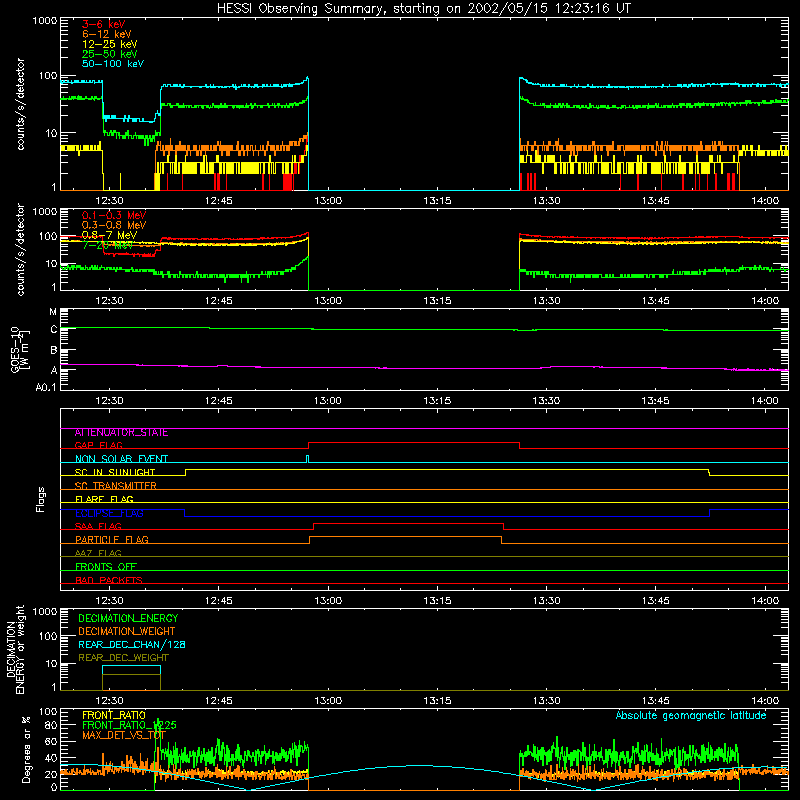Click the SC_TRANSMITTER flag label
This screenshot has width=800, height=800.
(115, 486)
